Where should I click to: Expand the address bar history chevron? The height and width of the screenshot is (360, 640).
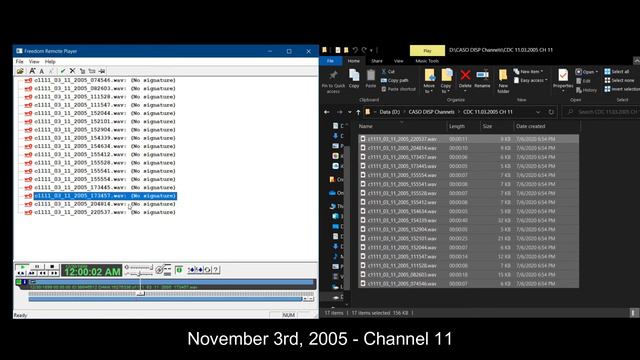tap(538, 112)
